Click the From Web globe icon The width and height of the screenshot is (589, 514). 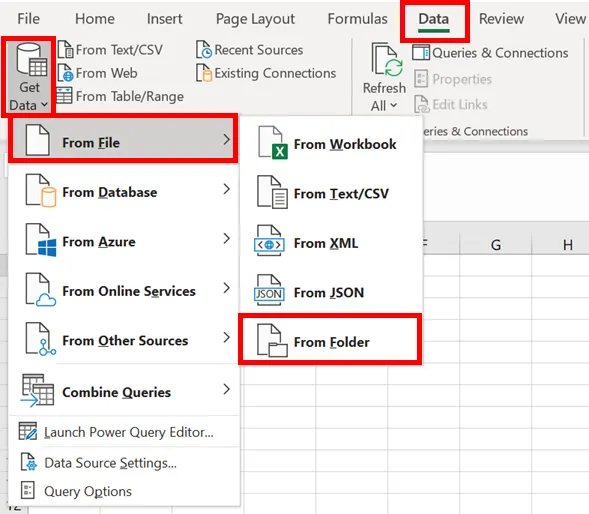[65, 73]
